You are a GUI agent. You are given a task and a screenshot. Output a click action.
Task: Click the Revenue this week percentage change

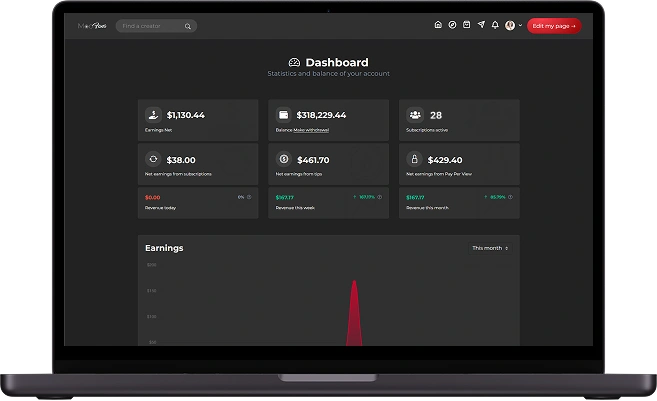364,197
